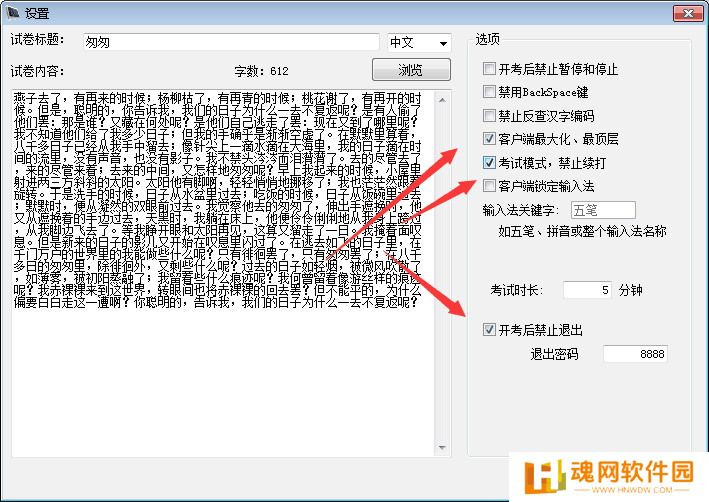The width and height of the screenshot is (709, 502).
Task: Click the 浏览 browse button
Action: [411, 70]
